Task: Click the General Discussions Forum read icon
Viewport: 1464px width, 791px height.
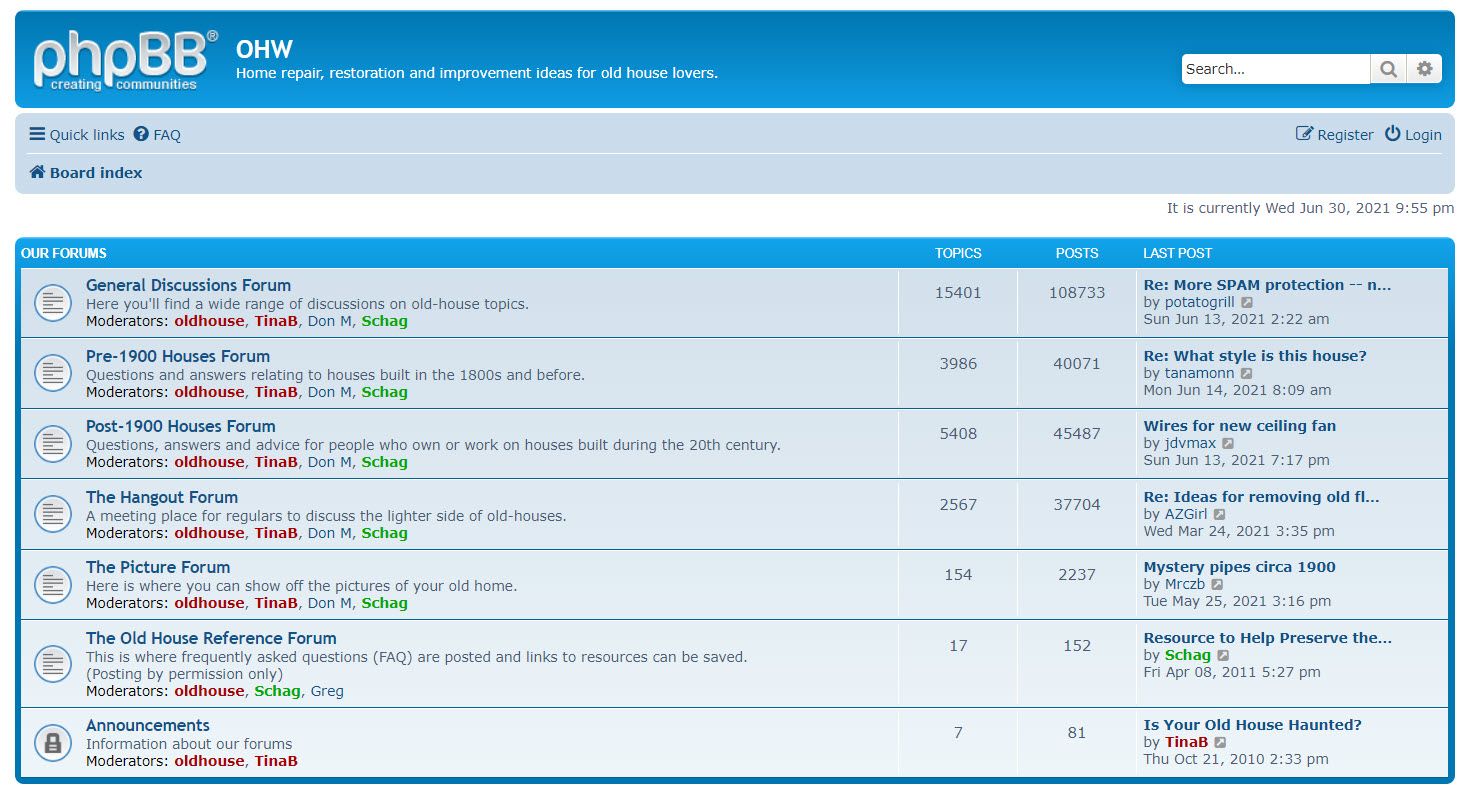Action: (53, 302)
